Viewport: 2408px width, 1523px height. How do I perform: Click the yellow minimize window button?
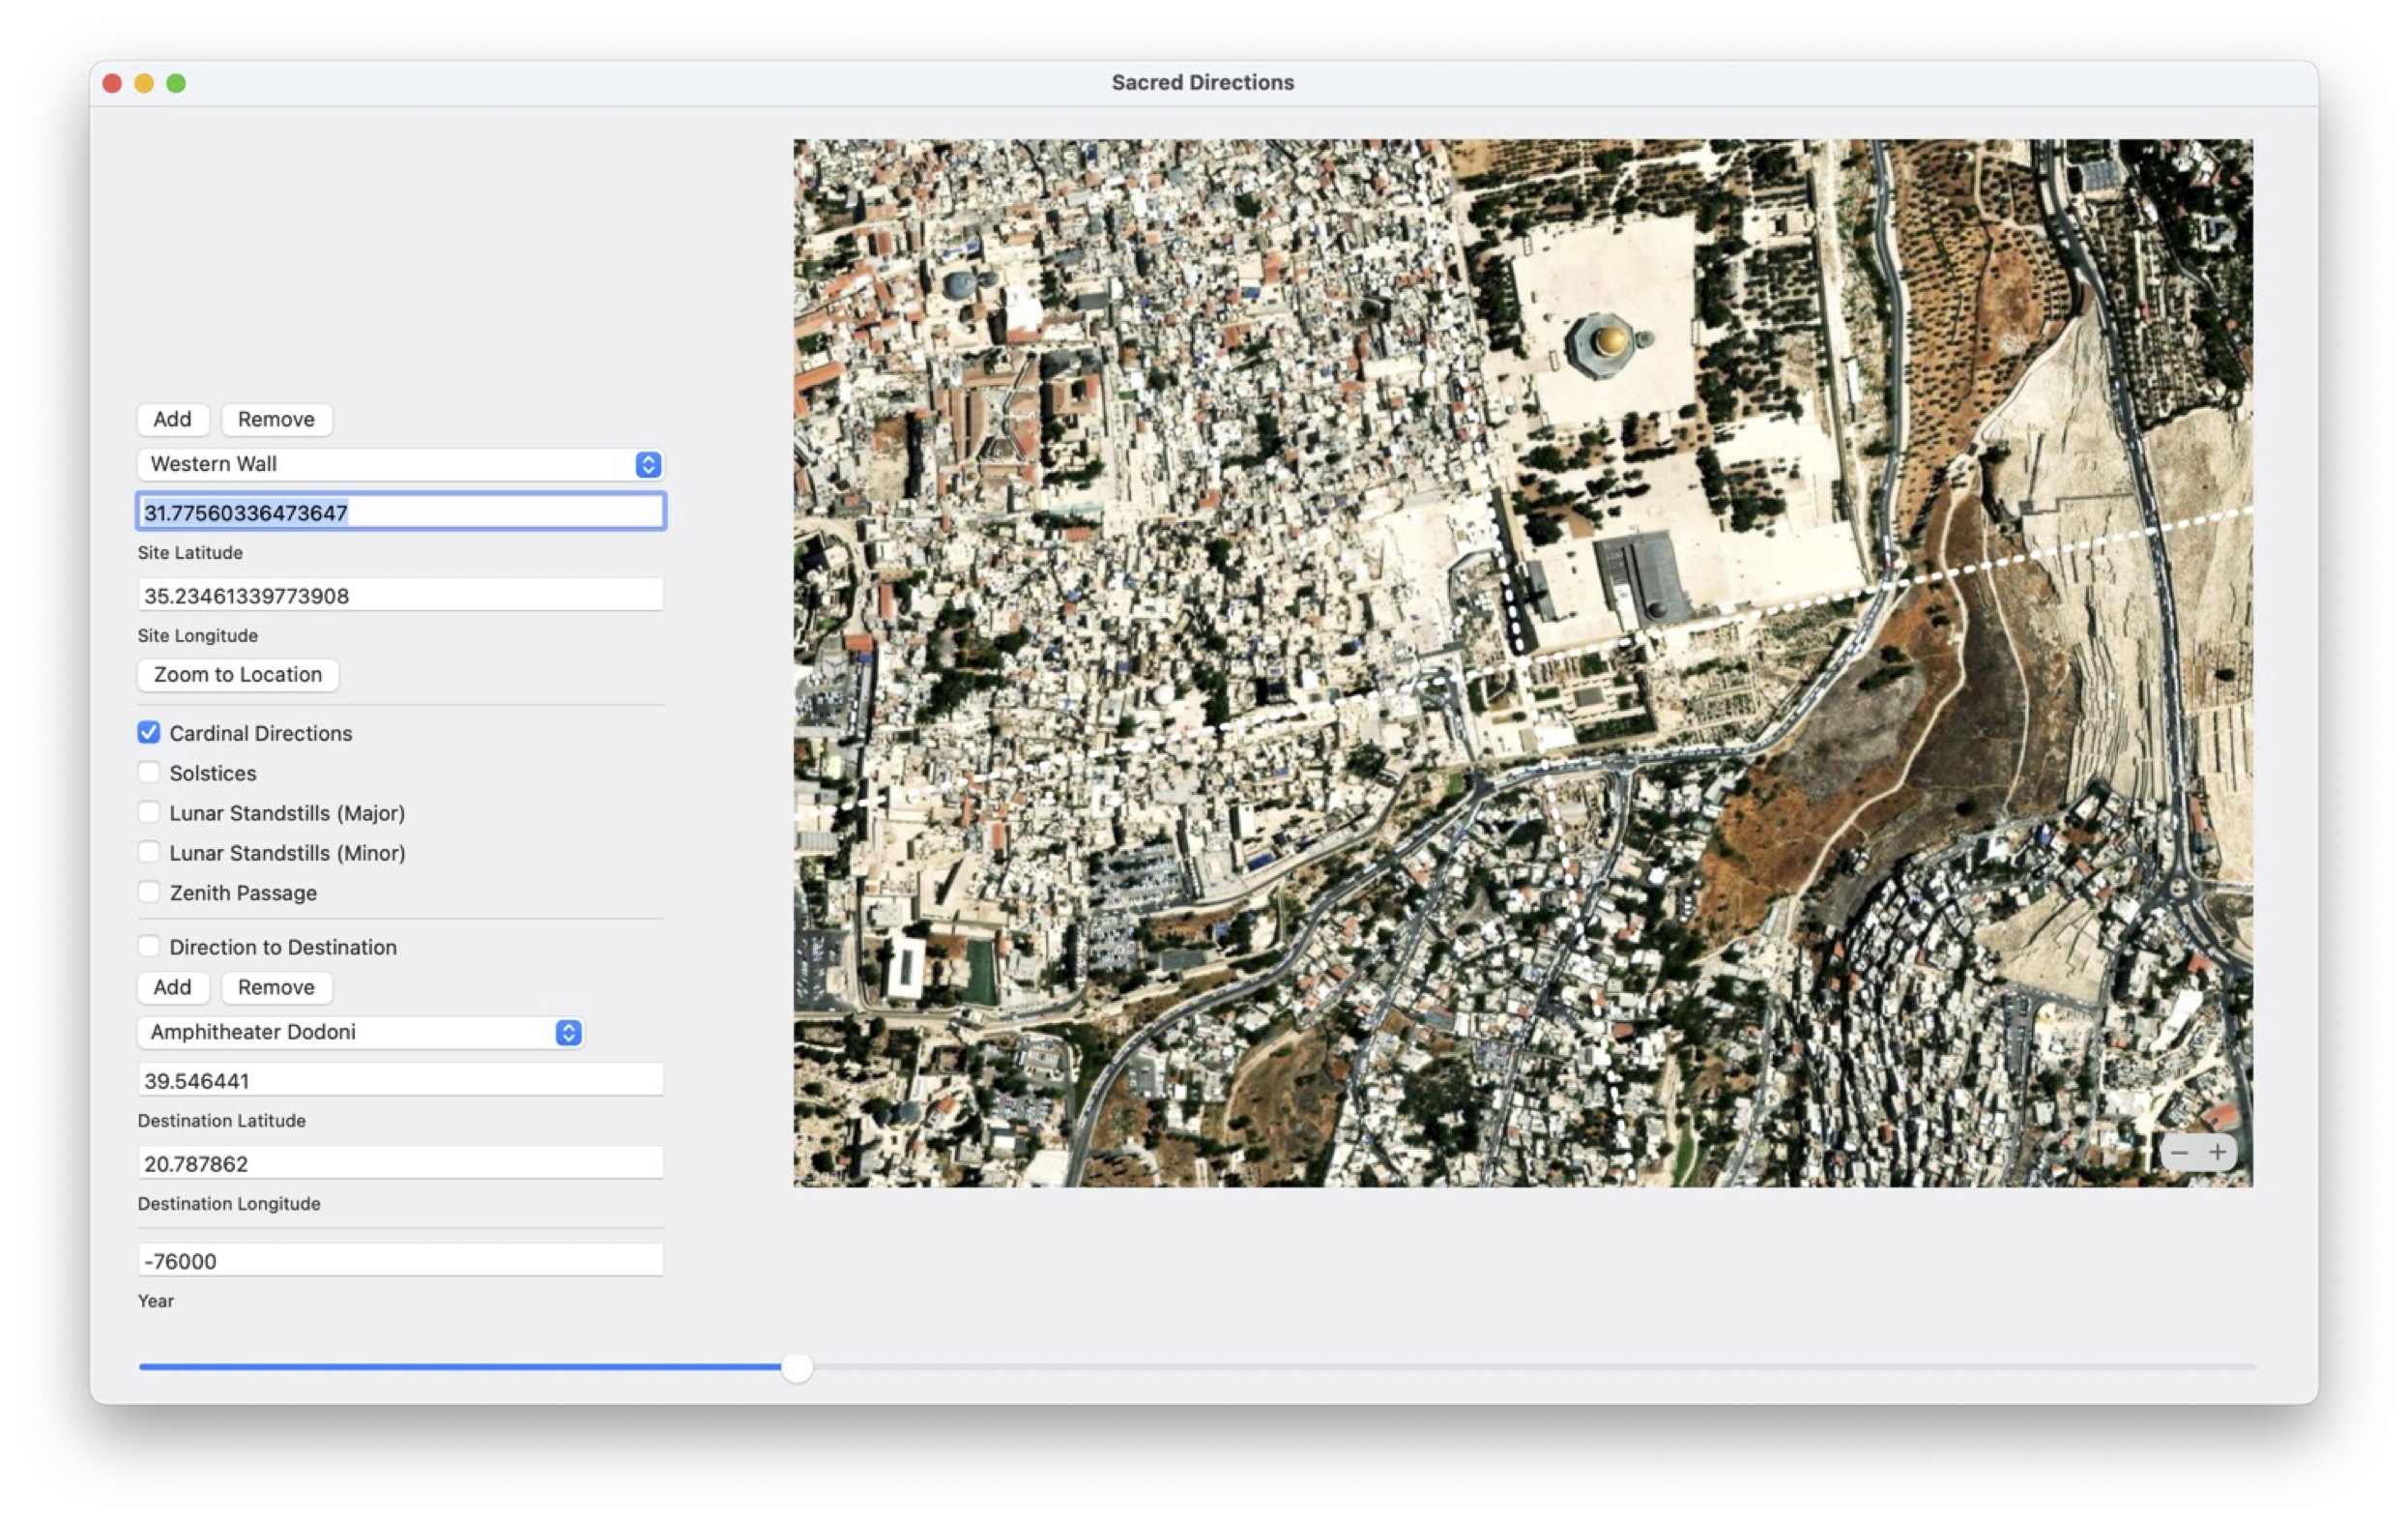point(144,83)
